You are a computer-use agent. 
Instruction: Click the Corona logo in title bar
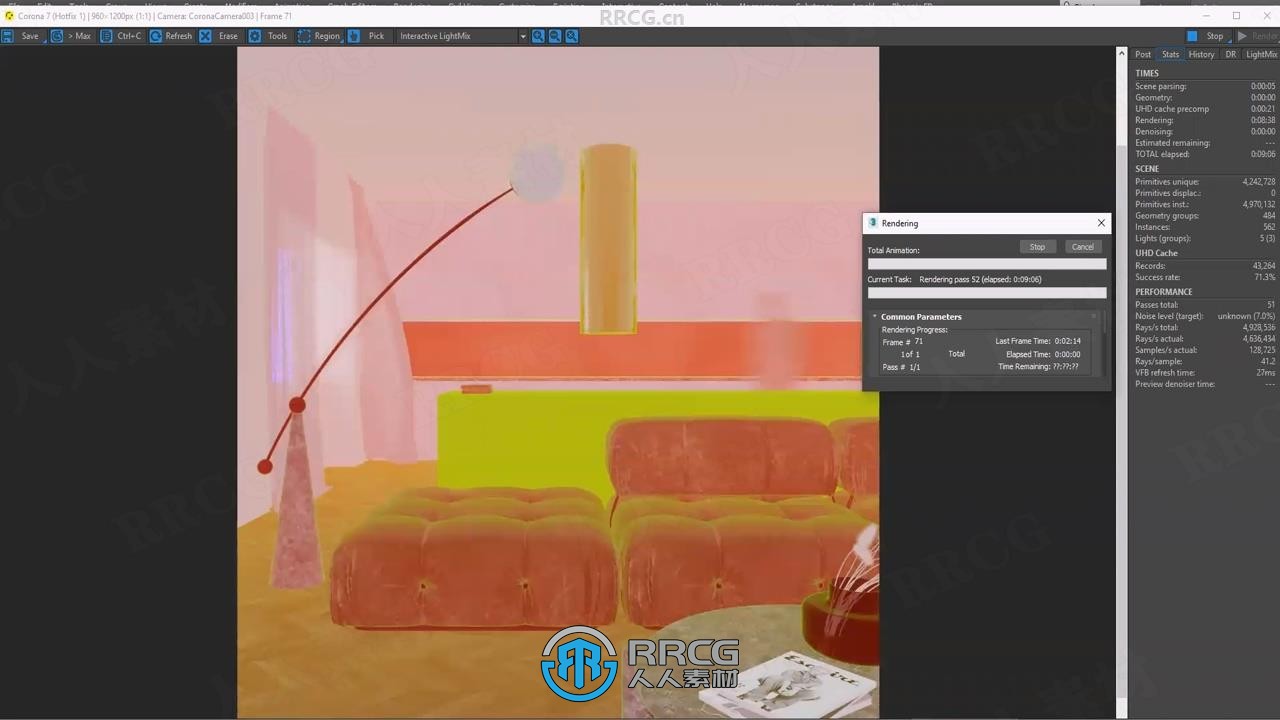pyautogui.click(x=9, y=16)
